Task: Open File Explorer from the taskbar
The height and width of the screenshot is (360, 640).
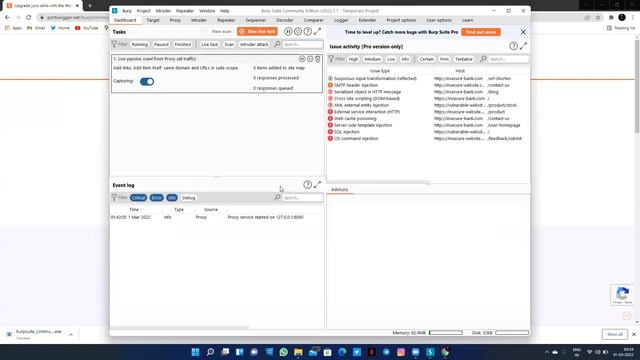Action: [298, 352]
